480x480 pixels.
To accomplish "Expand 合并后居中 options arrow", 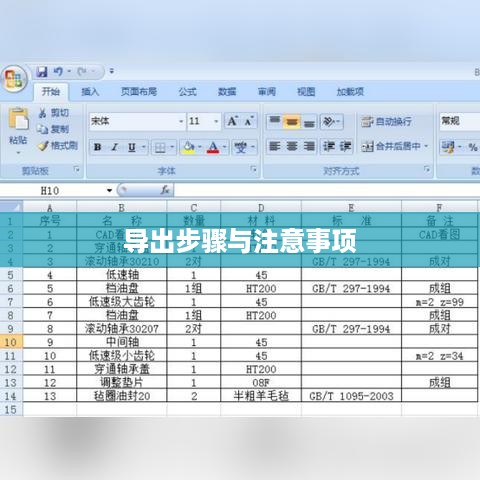I will pos(426,146).
